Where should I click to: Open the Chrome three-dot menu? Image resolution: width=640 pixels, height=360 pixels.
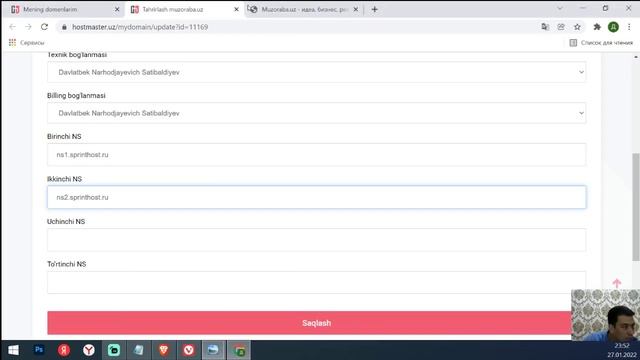click(x=629, y=27)
